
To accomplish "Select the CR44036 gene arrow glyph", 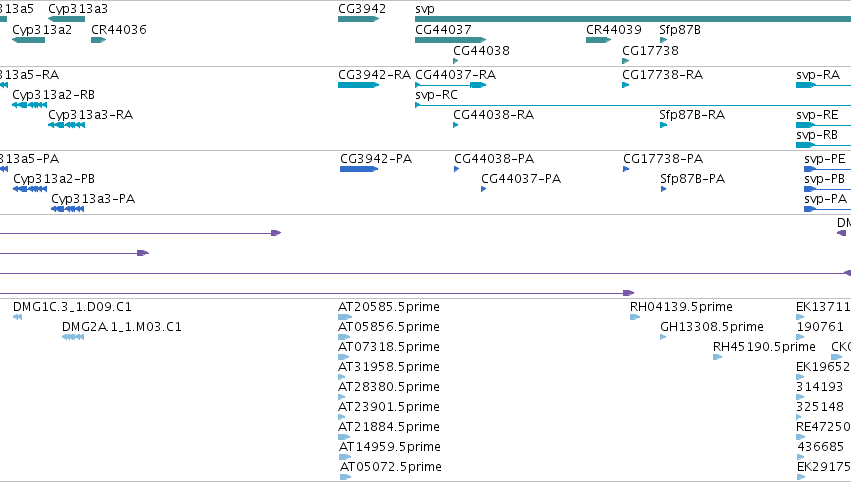I will point(98,40).
